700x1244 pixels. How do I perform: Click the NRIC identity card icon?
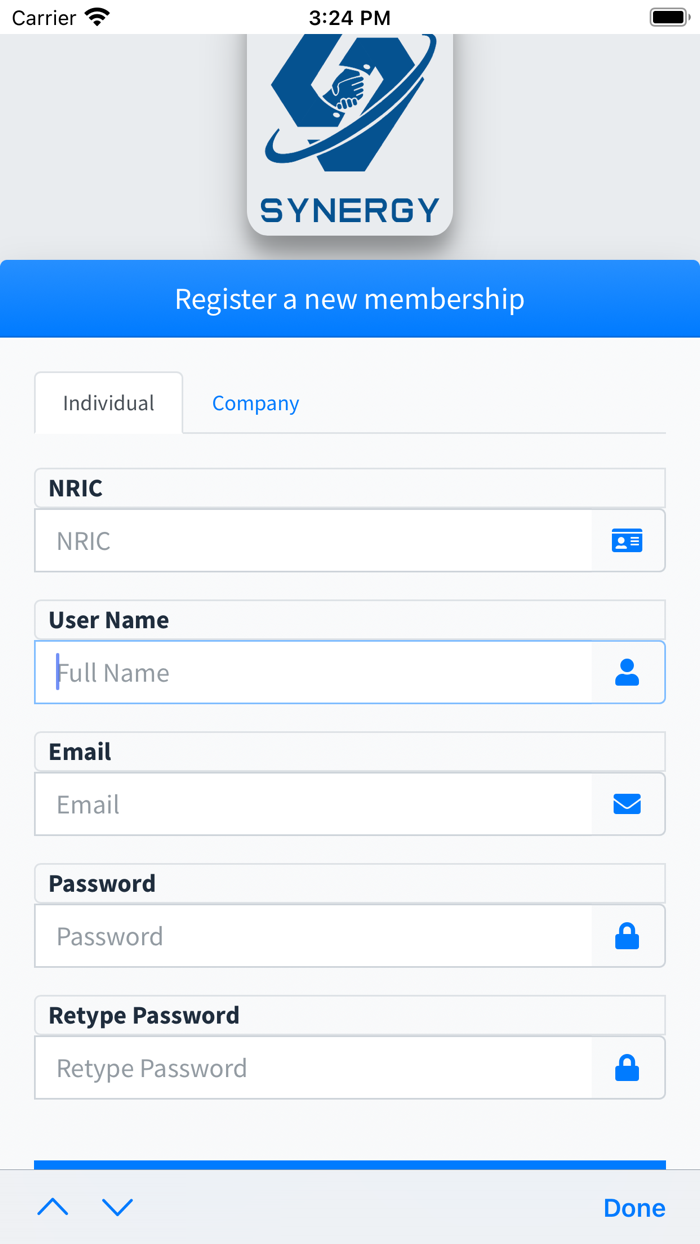pos(627,540)
